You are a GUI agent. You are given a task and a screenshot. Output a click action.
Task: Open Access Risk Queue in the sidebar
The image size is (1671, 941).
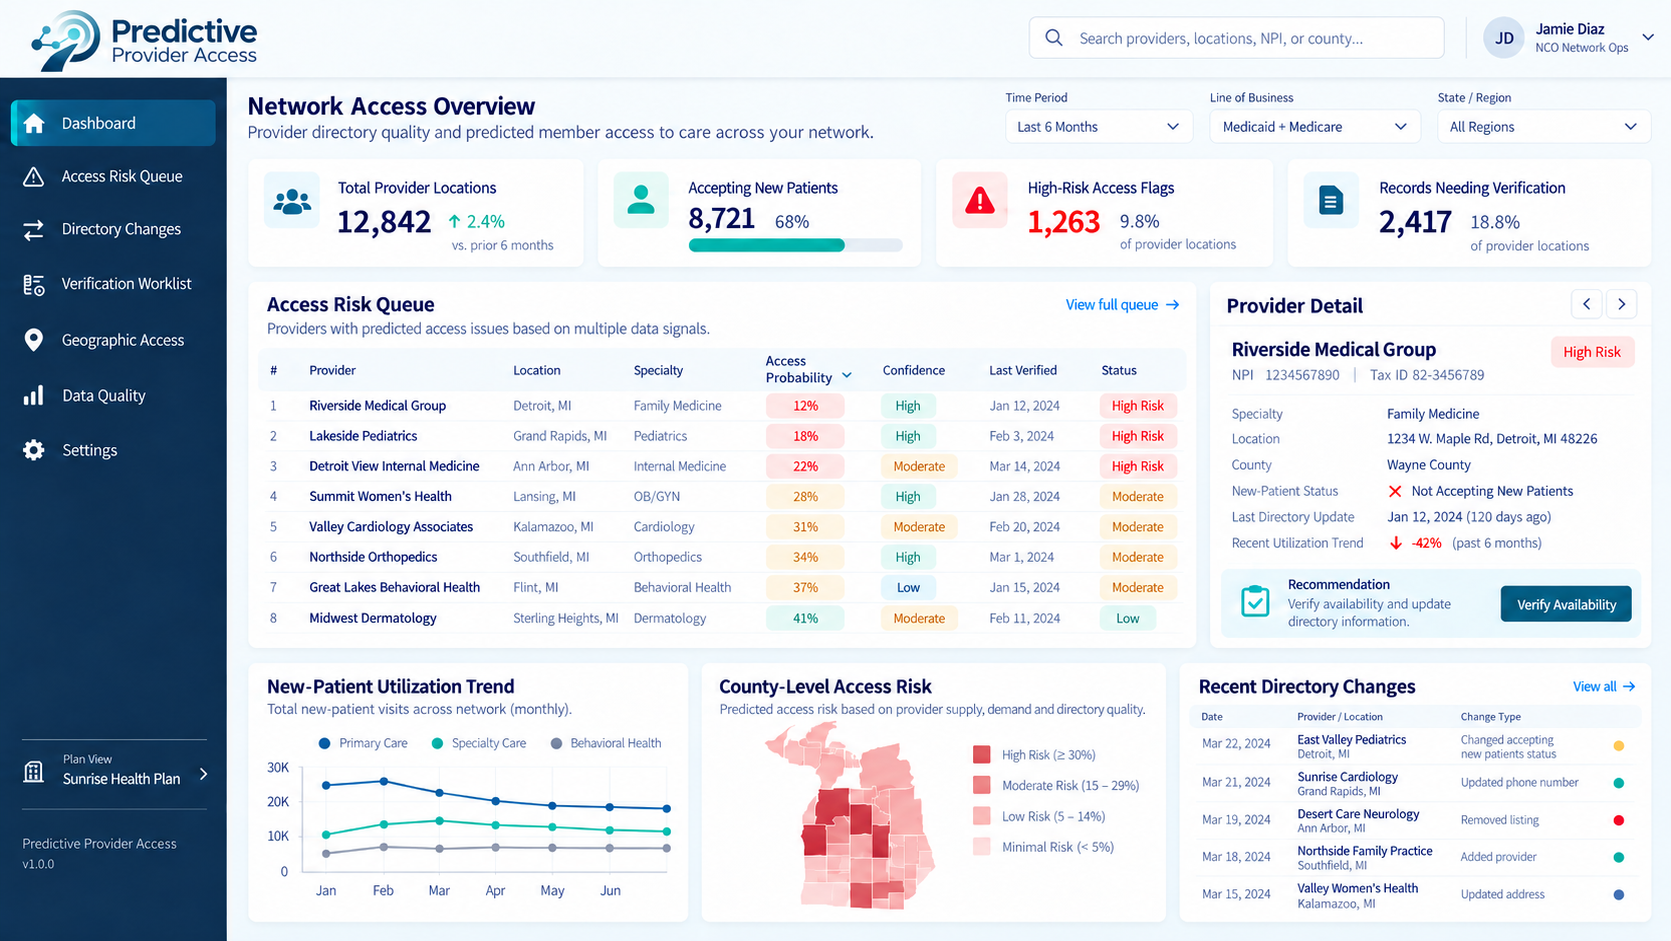113,176
